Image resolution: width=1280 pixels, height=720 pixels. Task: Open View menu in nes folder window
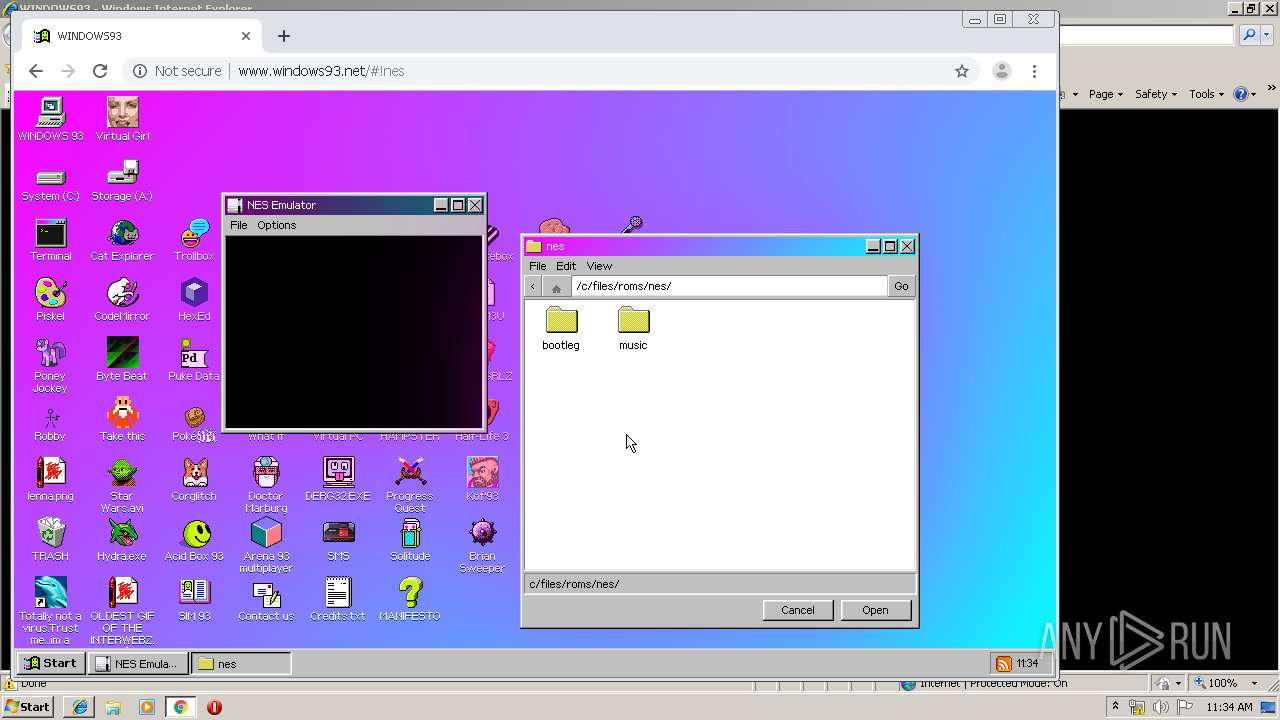click(599, 266)
